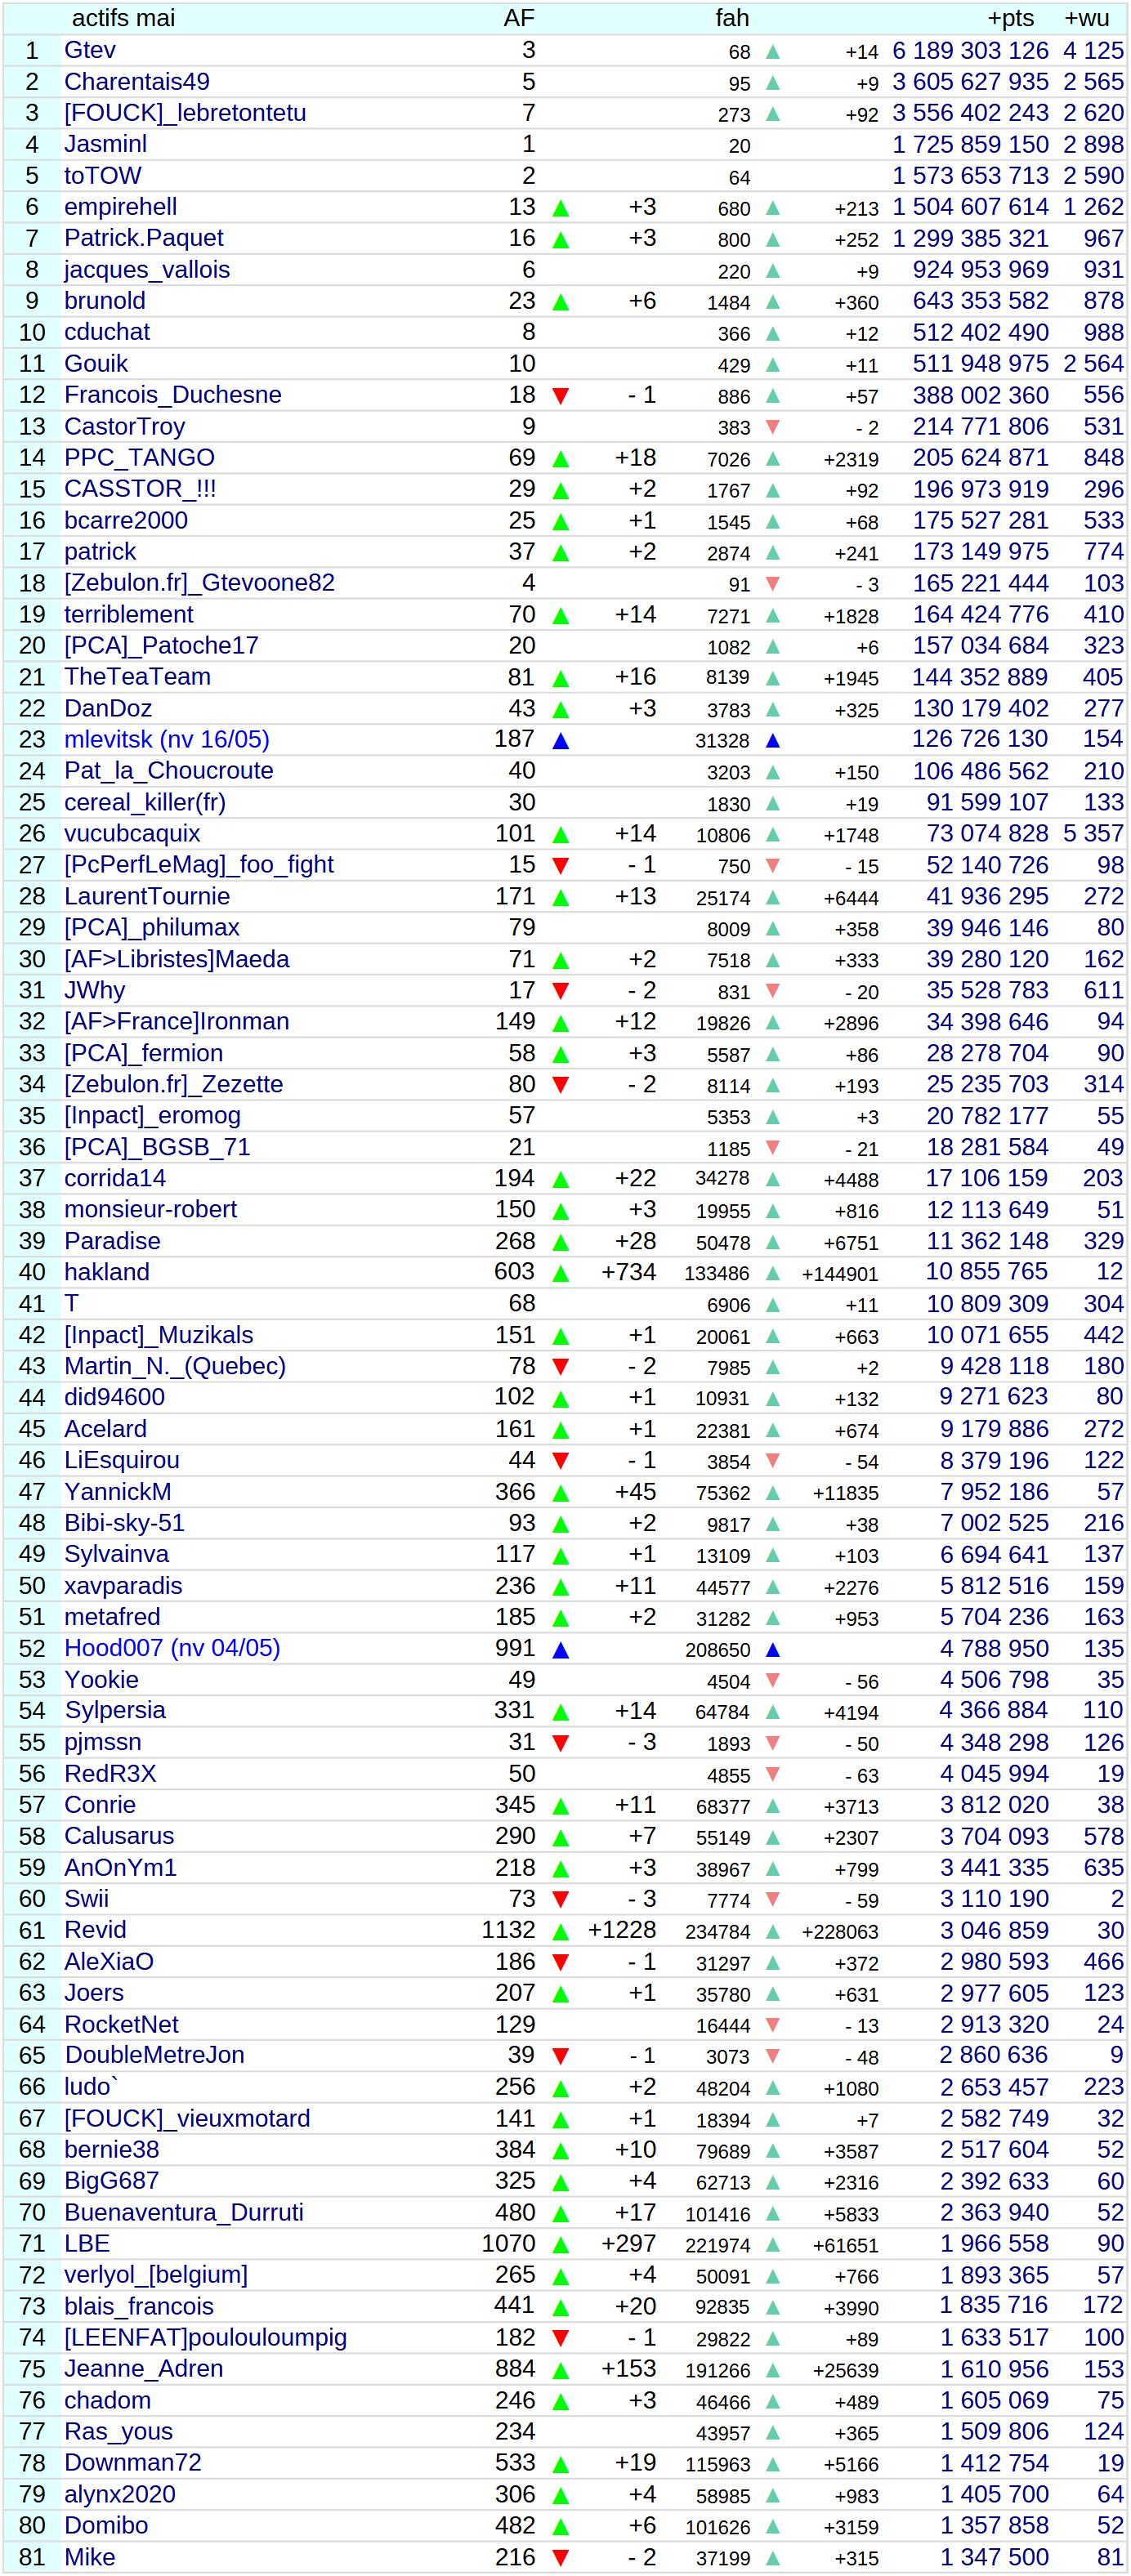This screenshot has height=2576, width=1131.
Task: Open the Charentais49 member link
Action: coord(137,82)
